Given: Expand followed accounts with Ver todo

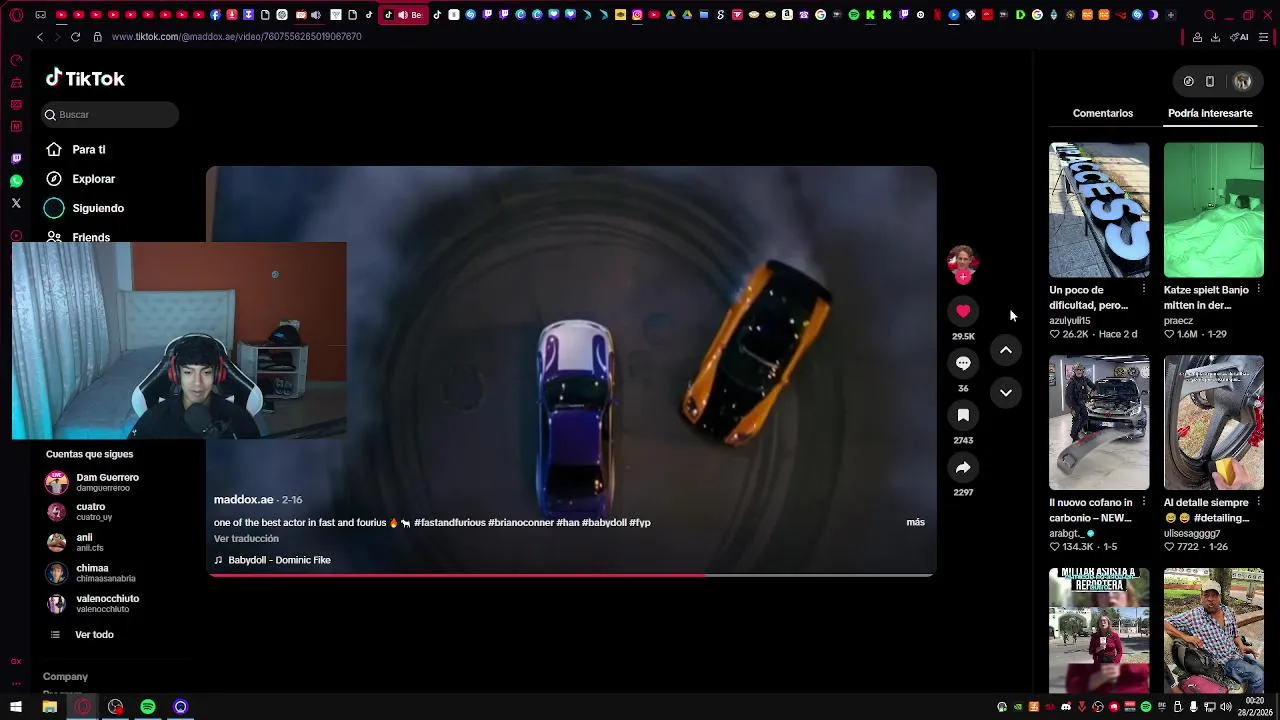Looking at the screenshot, I should (94, 635).
